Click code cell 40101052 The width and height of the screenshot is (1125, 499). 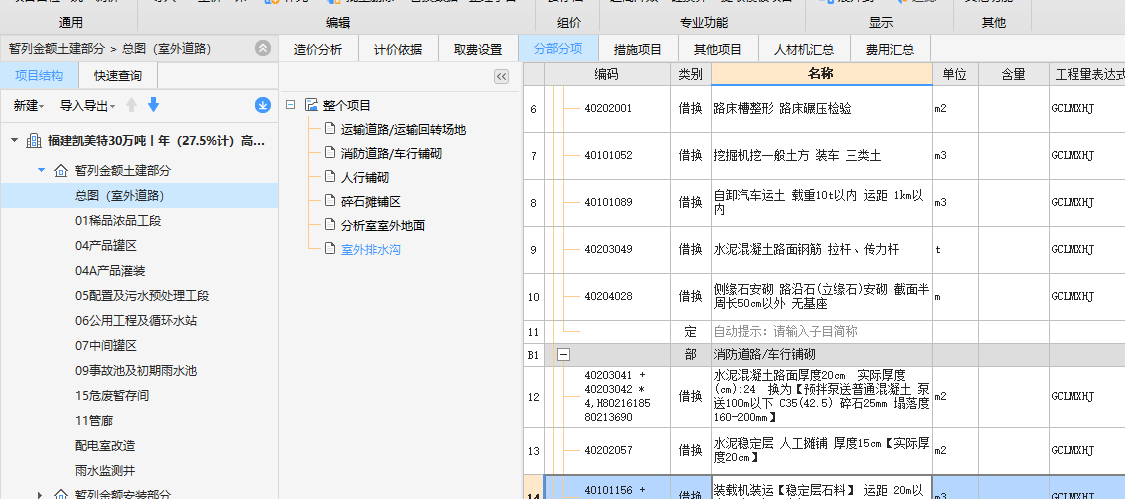(608, 156)
